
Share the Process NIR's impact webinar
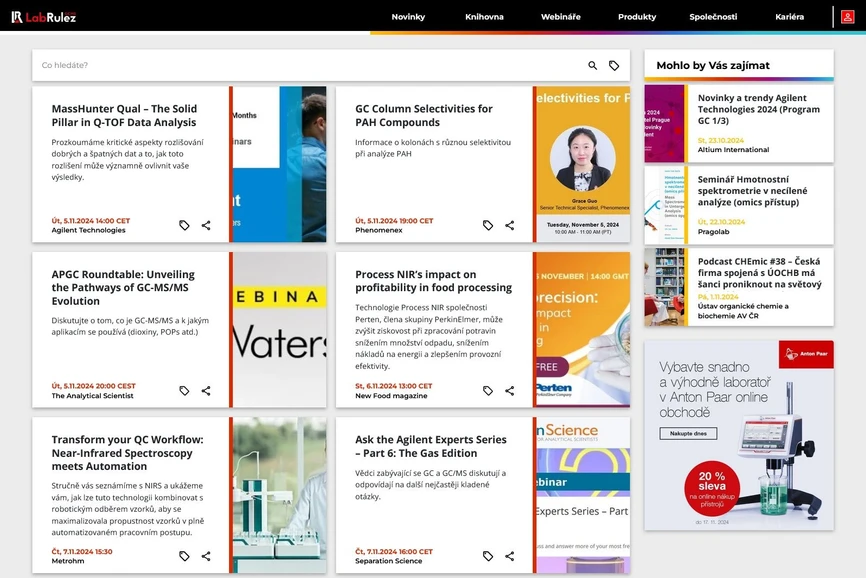(510, 391)
